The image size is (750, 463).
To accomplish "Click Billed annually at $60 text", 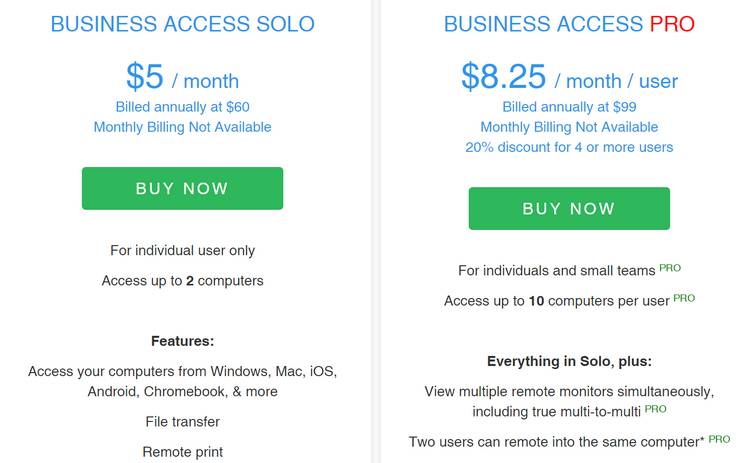I will point(182,107).
